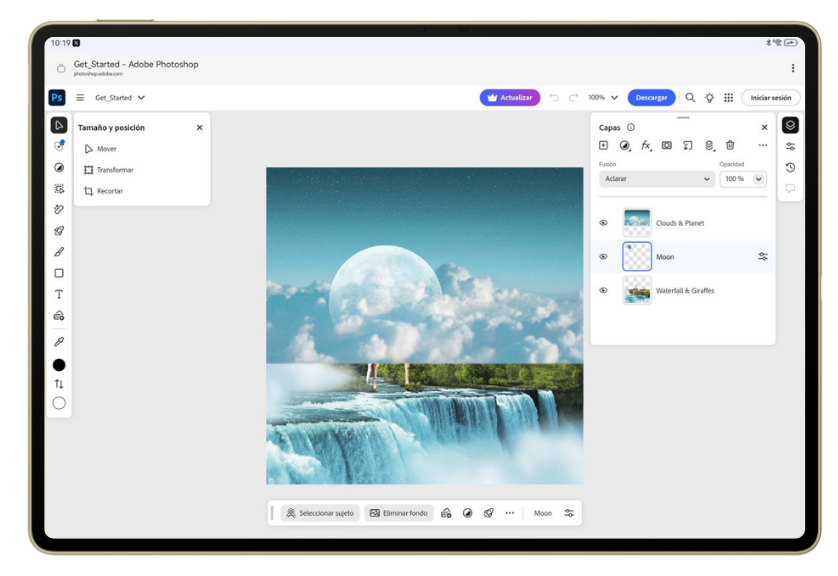This screenshot has width=838, height=576.
Task: Select the Rectangle shape tool
Action: click(59, 273)
